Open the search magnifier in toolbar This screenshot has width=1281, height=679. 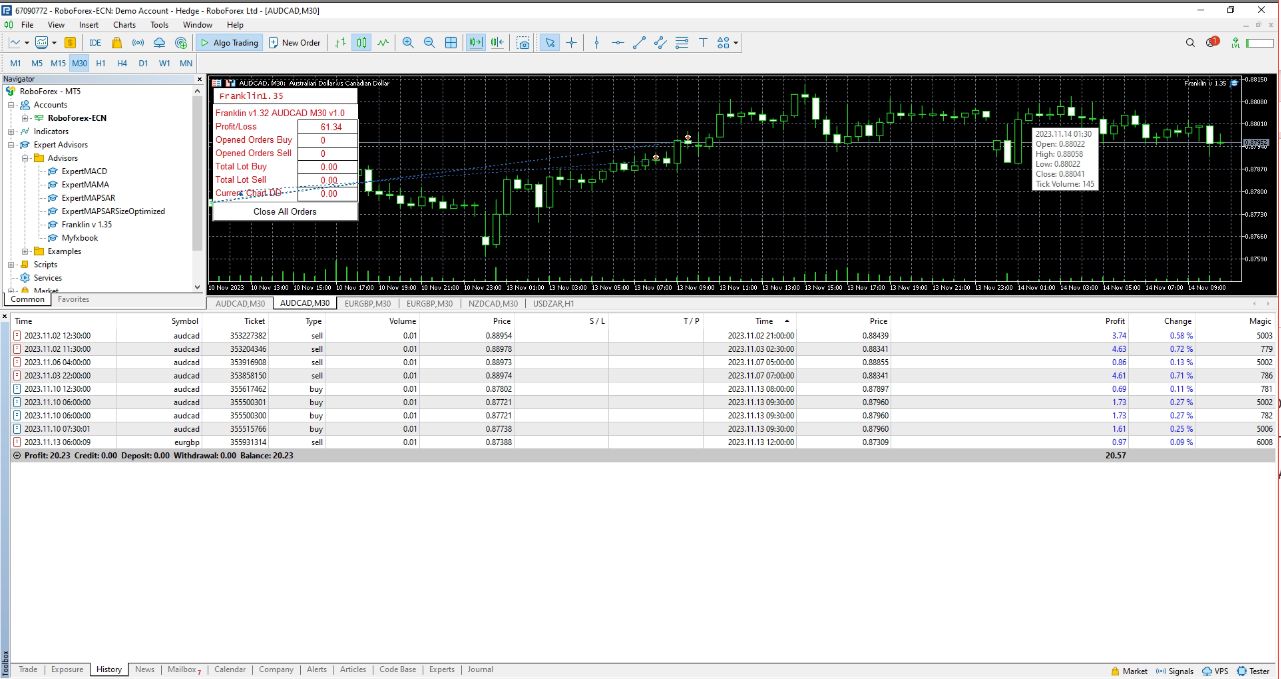[x=1190, y=43]
